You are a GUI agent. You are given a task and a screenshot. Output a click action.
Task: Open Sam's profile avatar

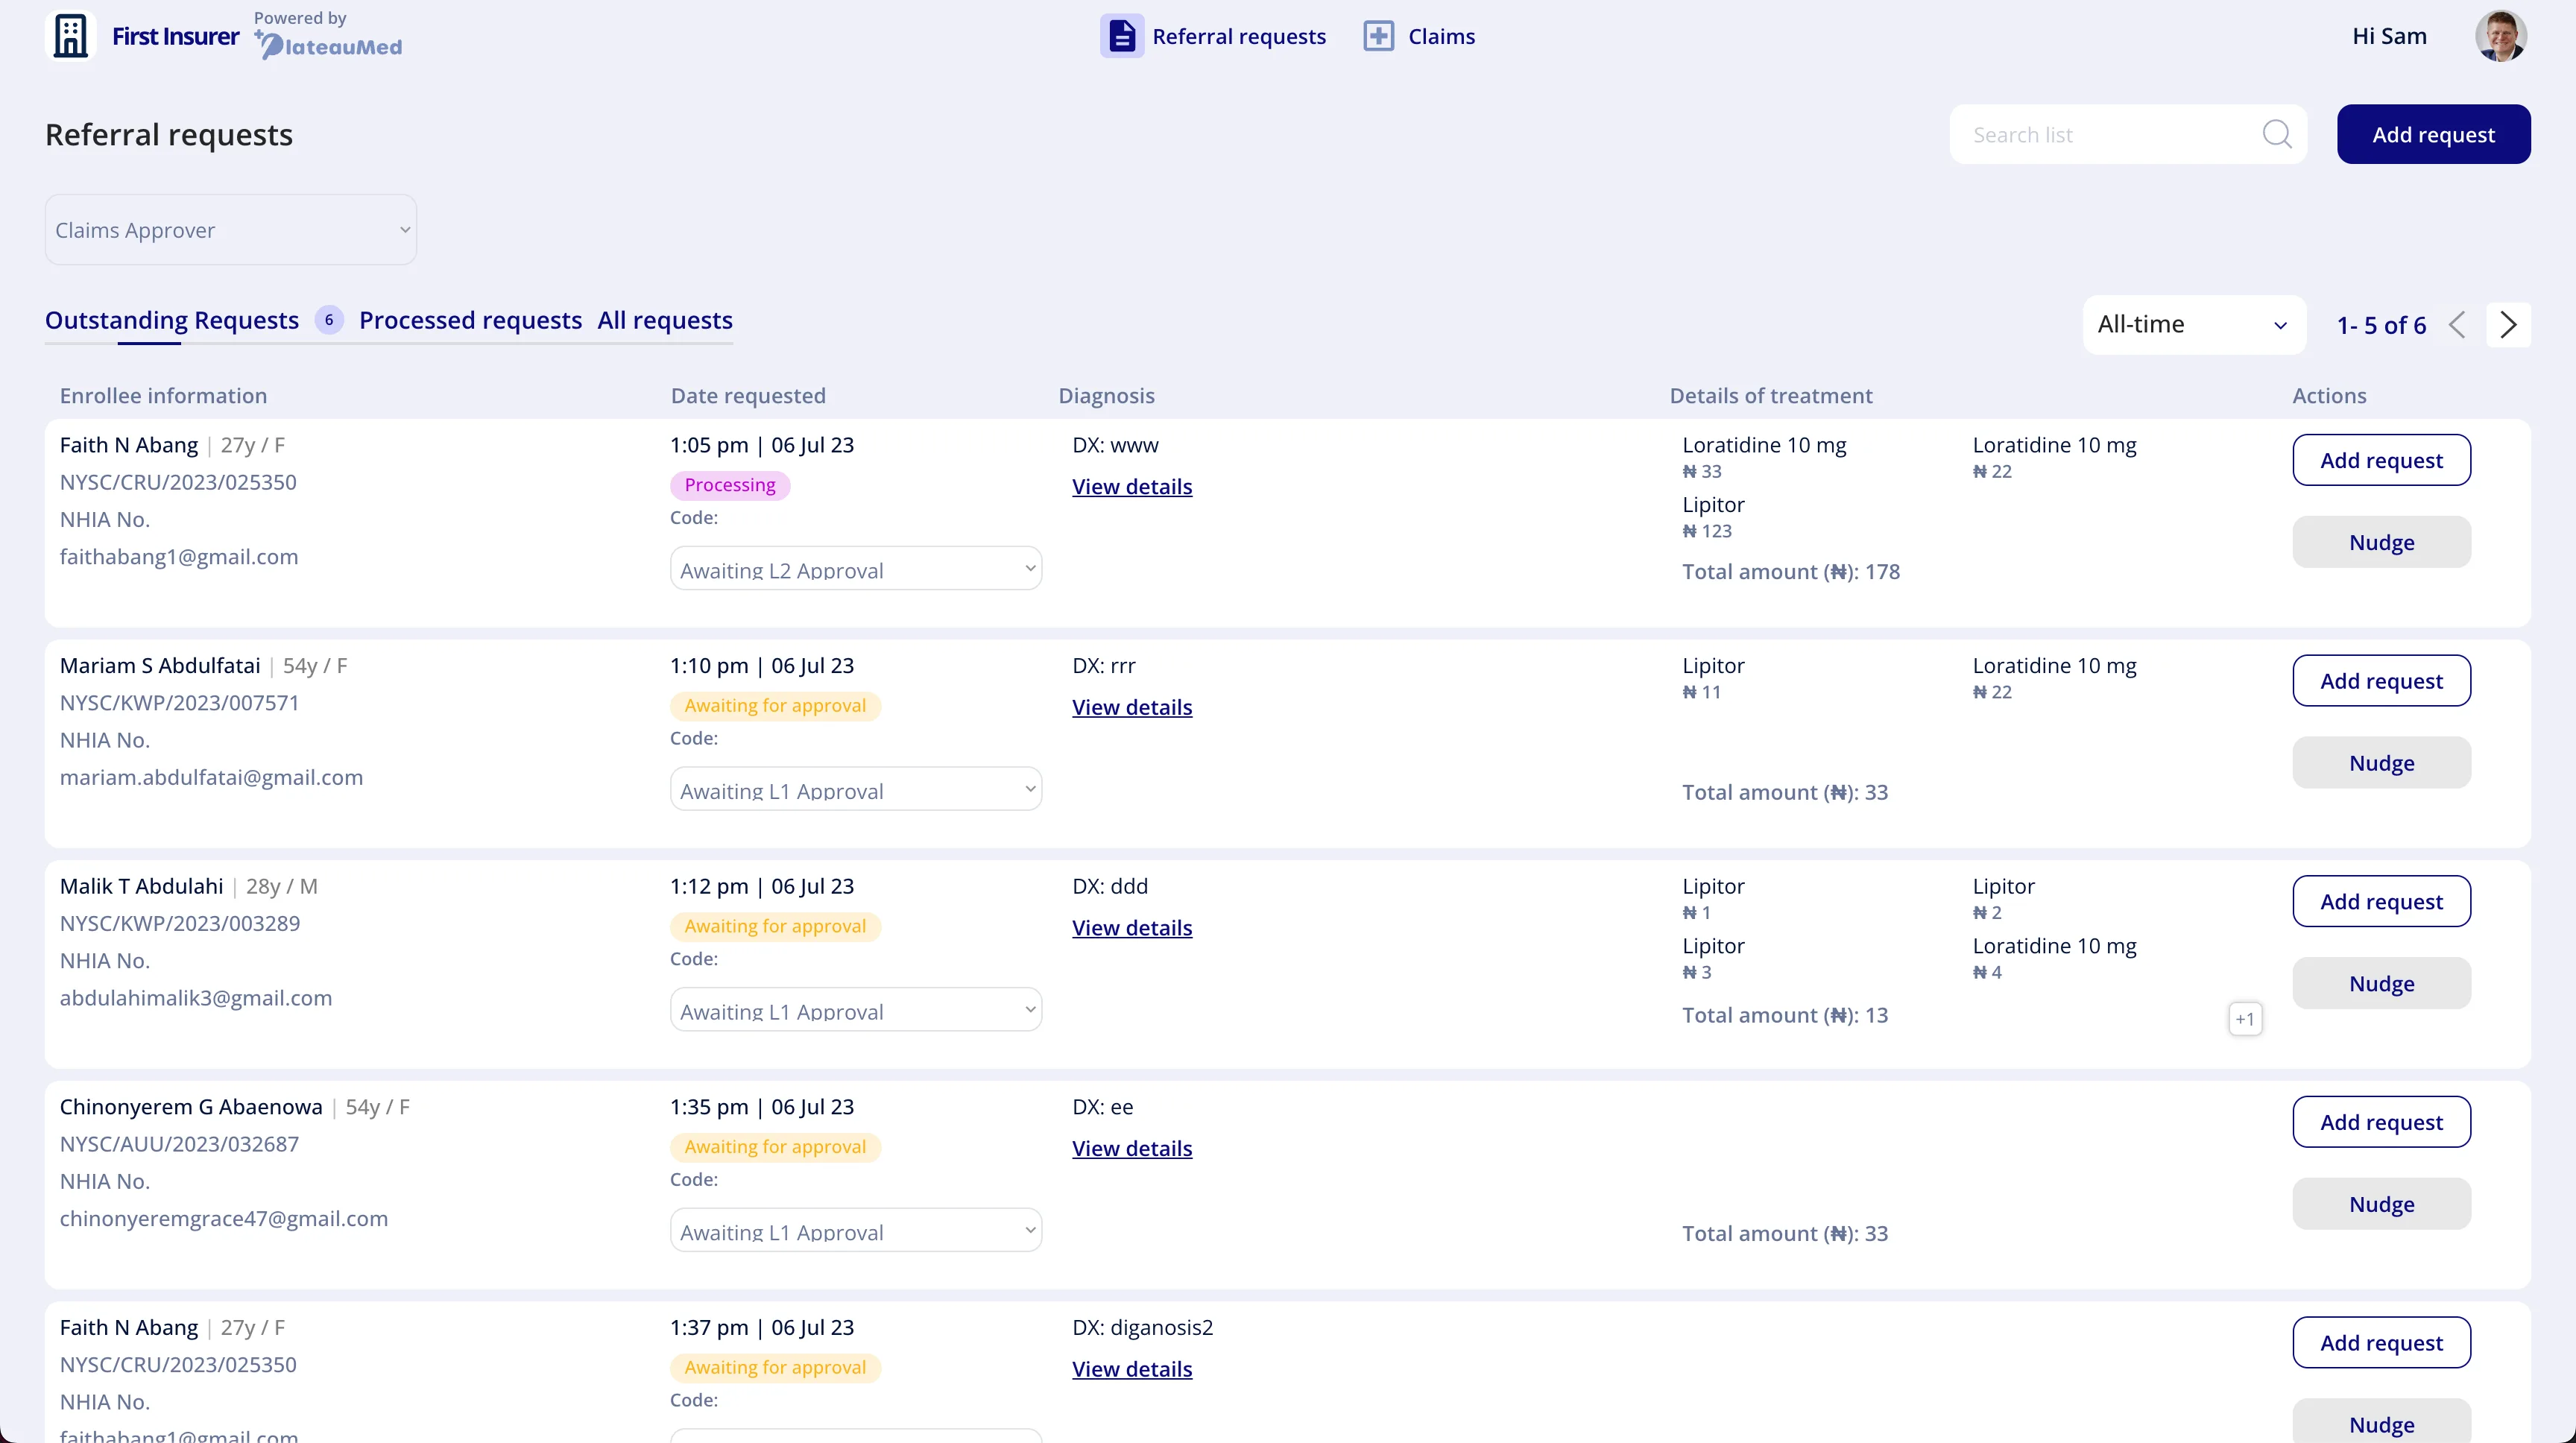(2500, 36)
